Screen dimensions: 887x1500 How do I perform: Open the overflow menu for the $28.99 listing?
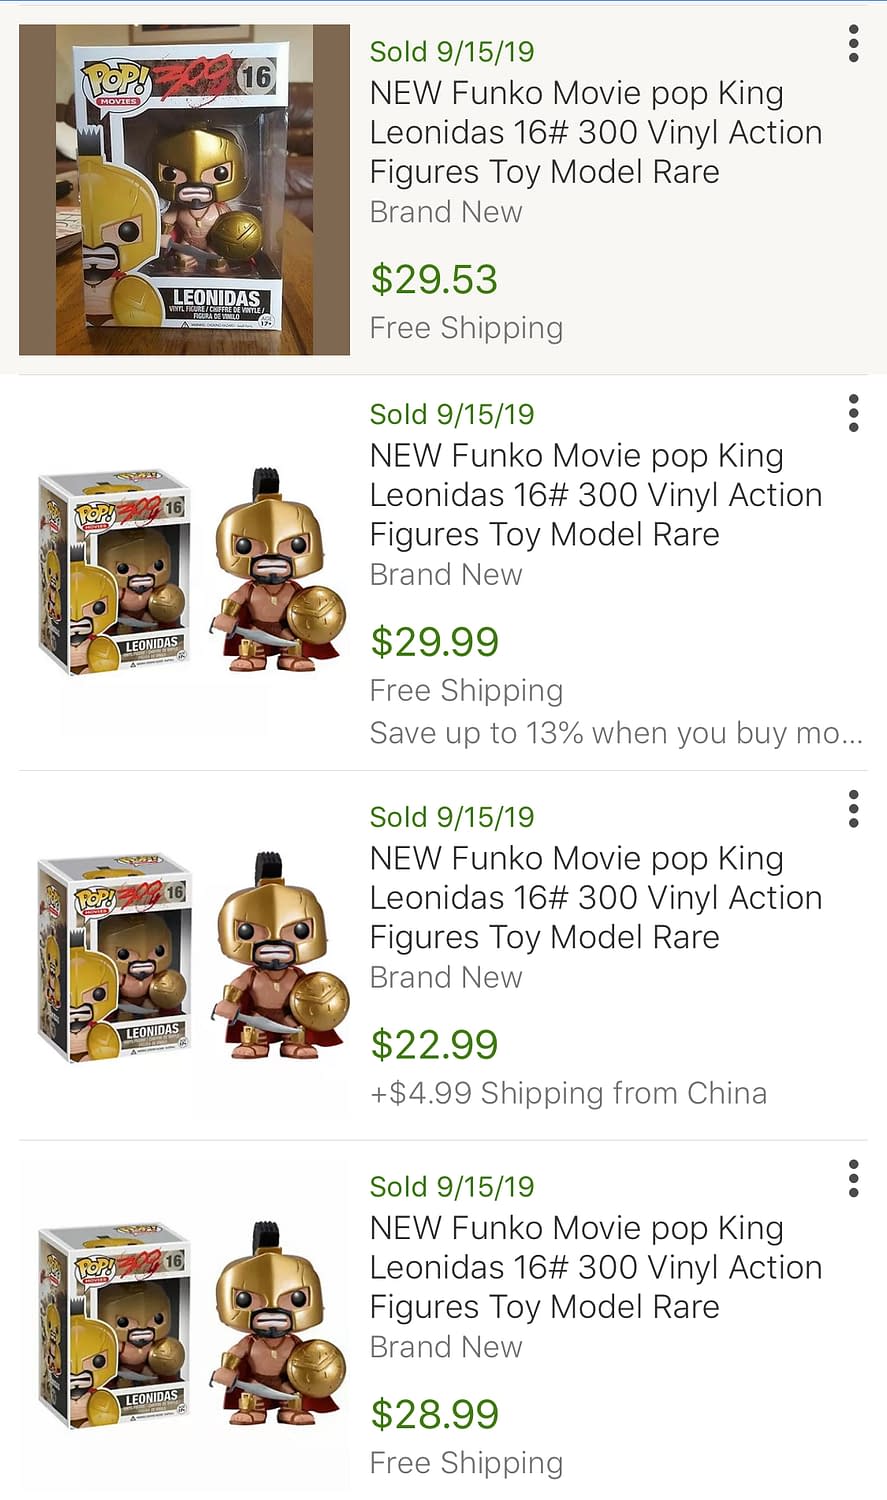pos(853,1178)
